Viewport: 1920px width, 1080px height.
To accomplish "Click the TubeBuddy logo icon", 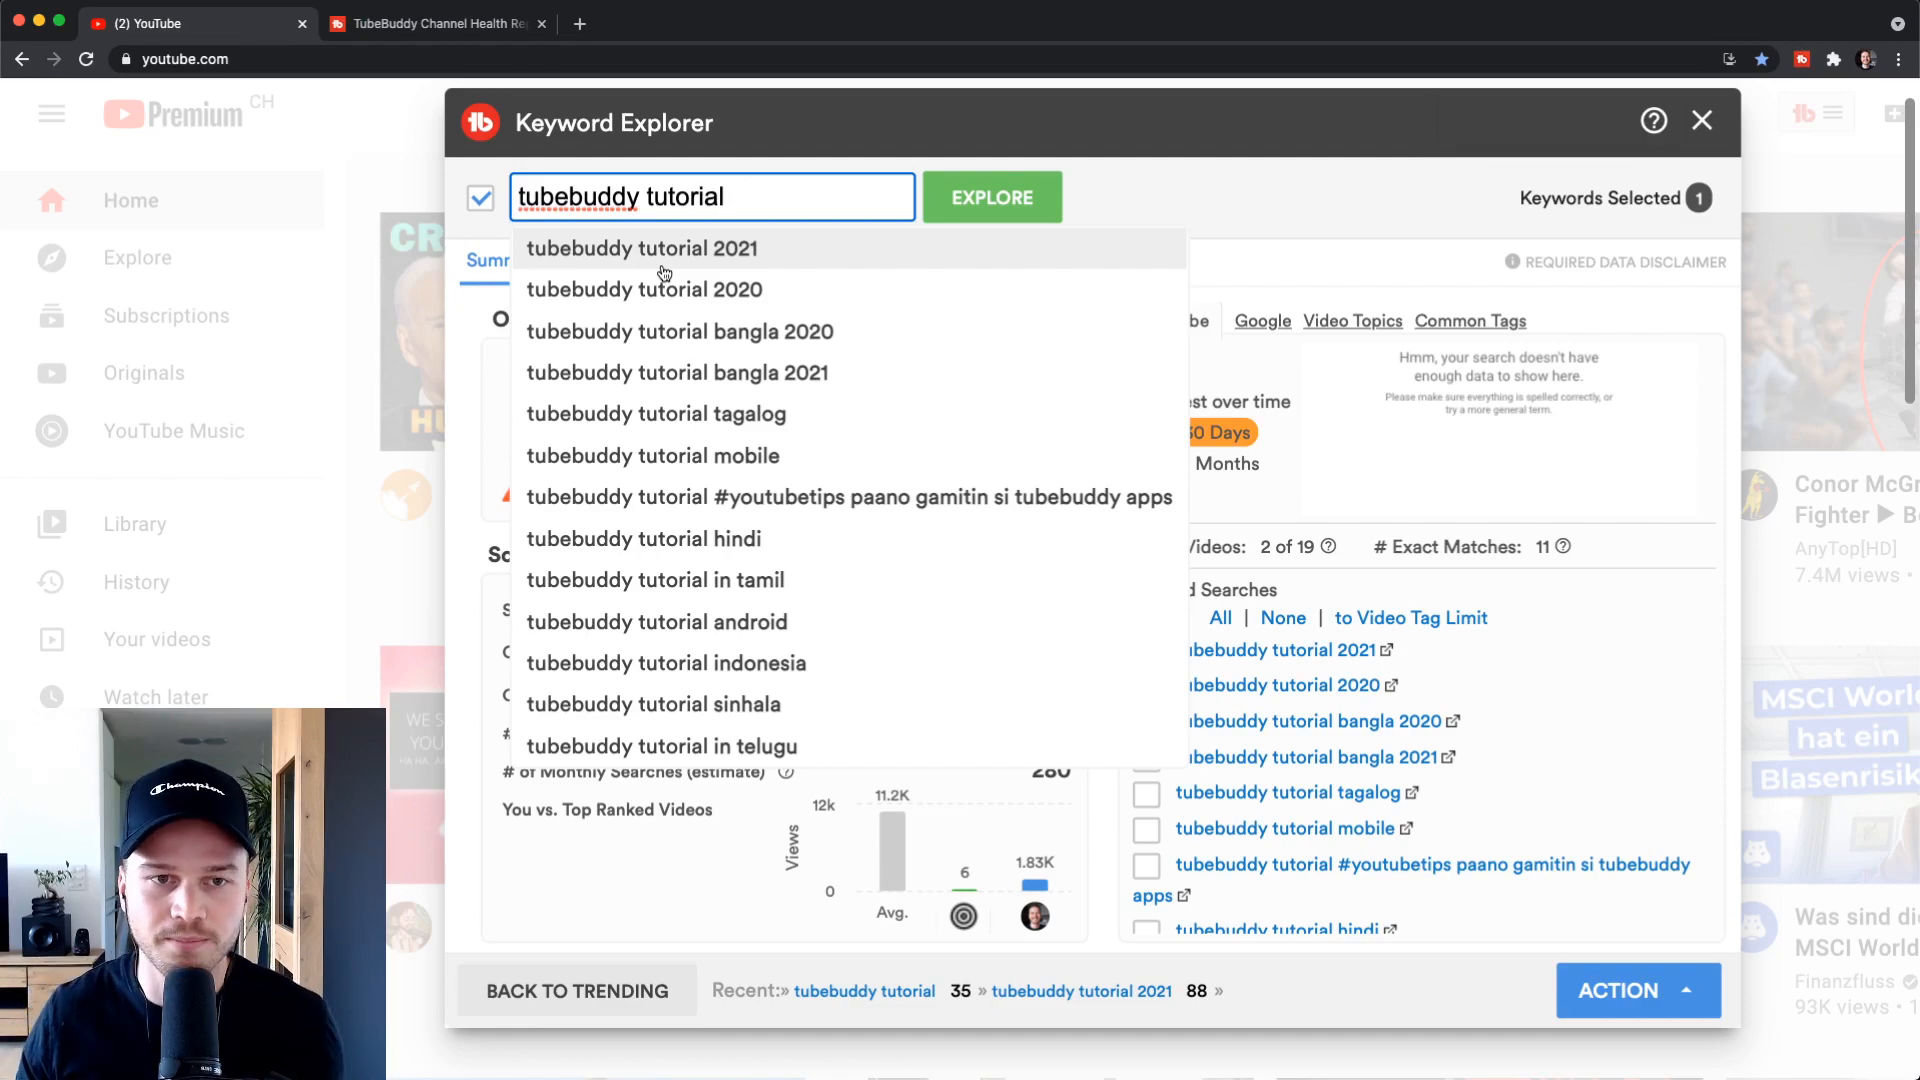I will [481, 121].
